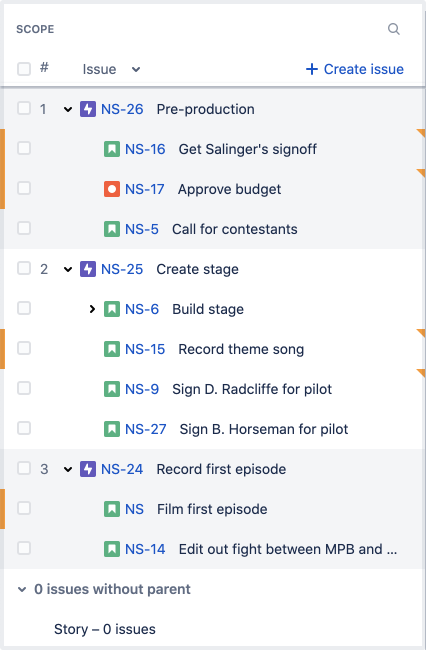Open the scope search magnifier icon
Image resolution: width=426 pixels, height=650 pixels.
[x=394, y=29]
